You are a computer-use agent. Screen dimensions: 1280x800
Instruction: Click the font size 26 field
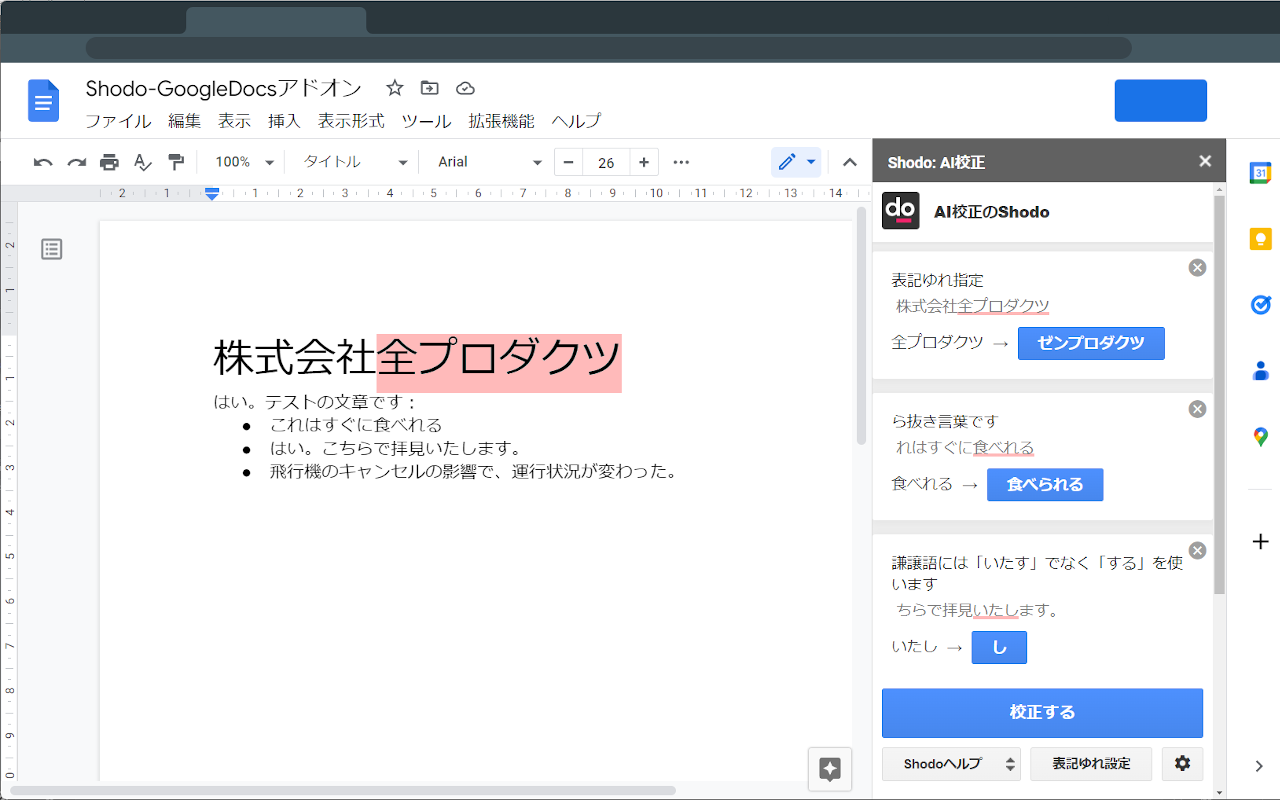(x=606, y=162)
